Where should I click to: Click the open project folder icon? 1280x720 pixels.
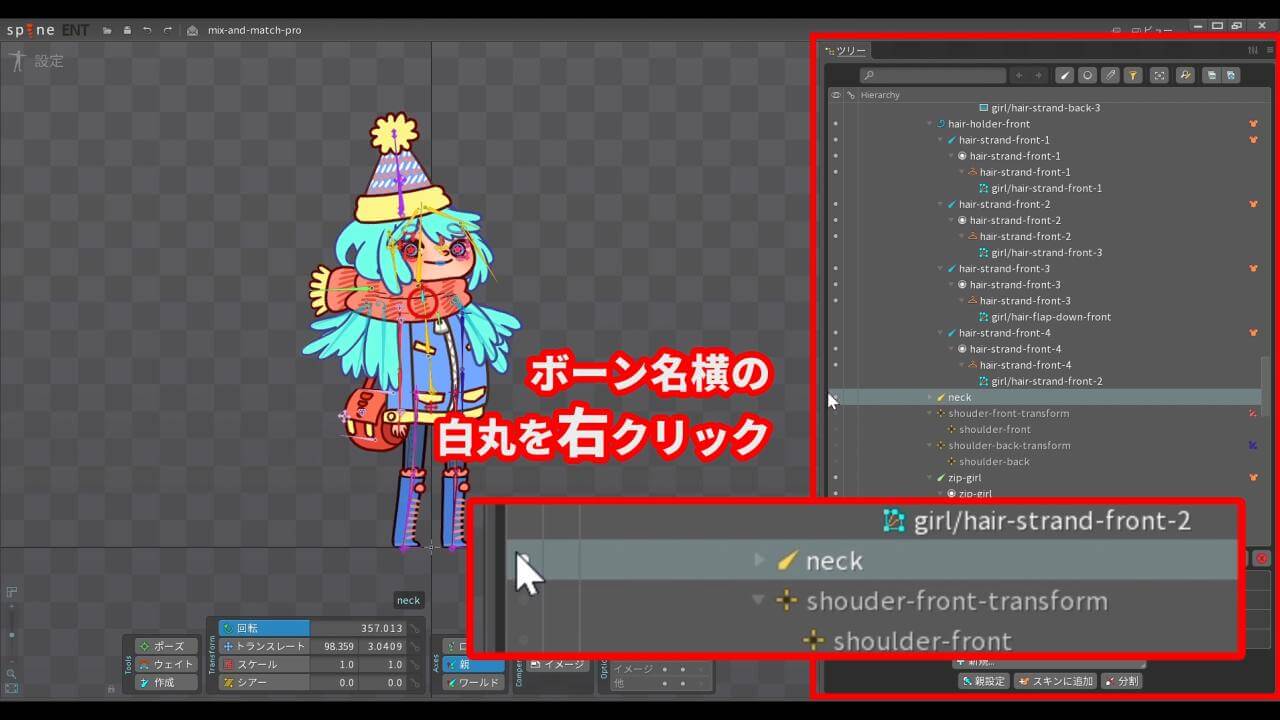pos(107,30)
